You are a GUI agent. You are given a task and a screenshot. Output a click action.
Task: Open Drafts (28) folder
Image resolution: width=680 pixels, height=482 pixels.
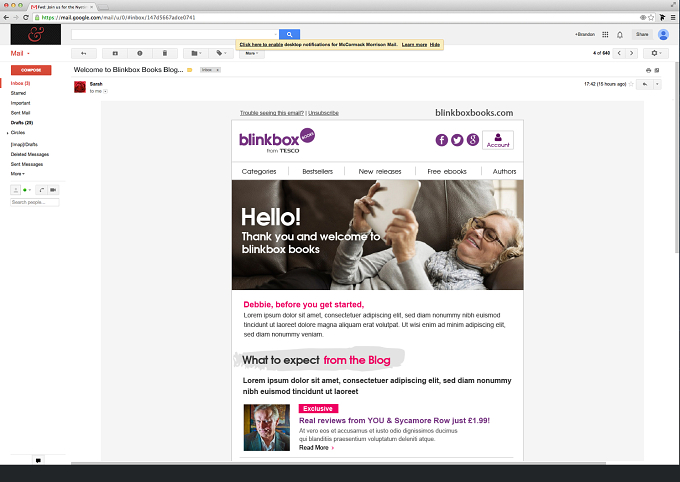click(x=22, y=123)
